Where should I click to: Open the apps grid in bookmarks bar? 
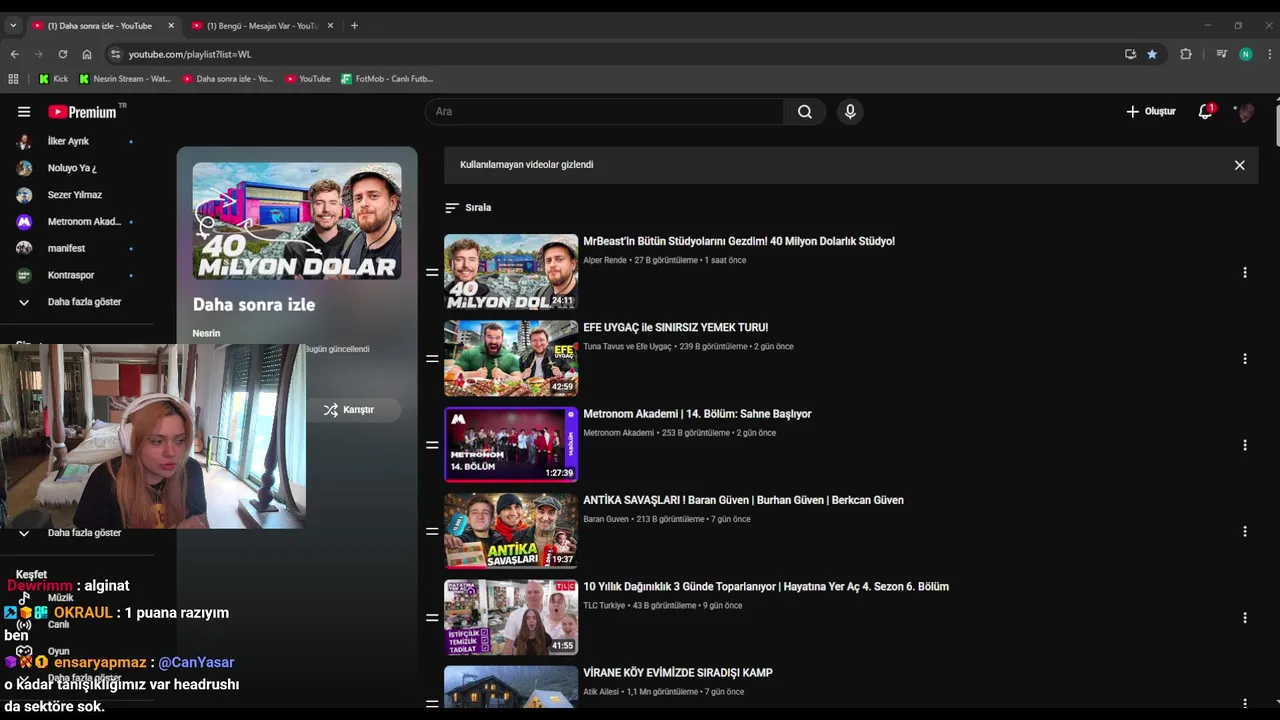(x=13, y=79)
